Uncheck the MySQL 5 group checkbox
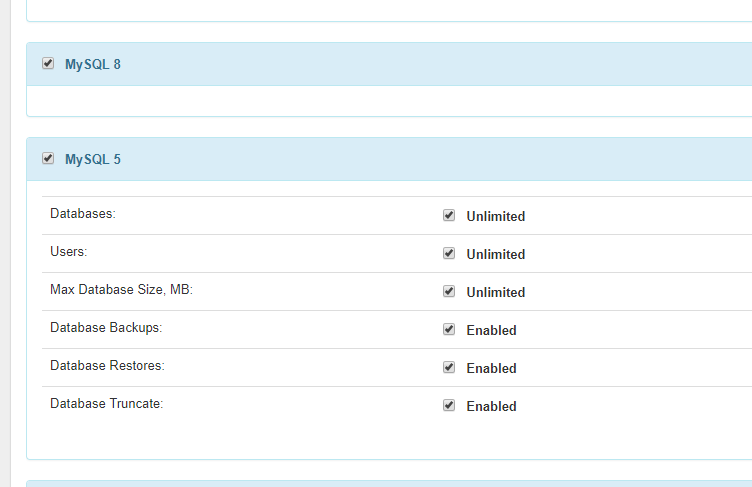Viewport: 752px width, 487px height. [48, 158]
